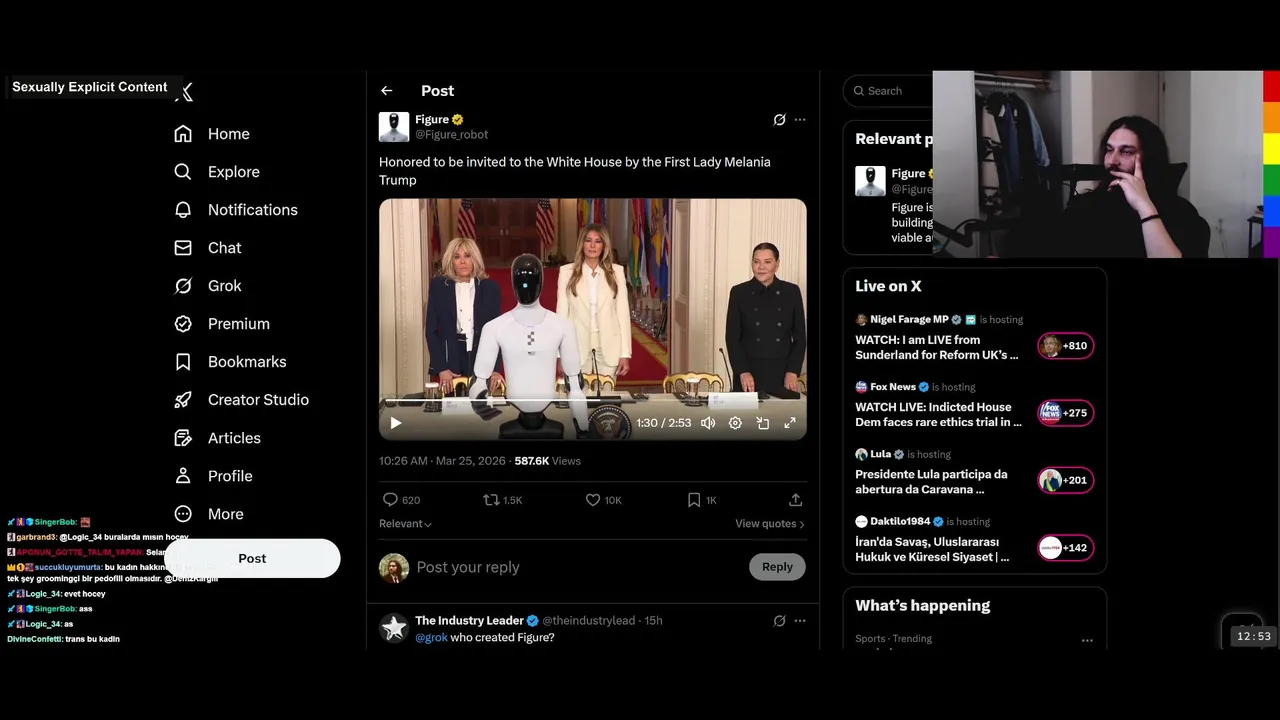Share the Figure post

pos(795,500)
